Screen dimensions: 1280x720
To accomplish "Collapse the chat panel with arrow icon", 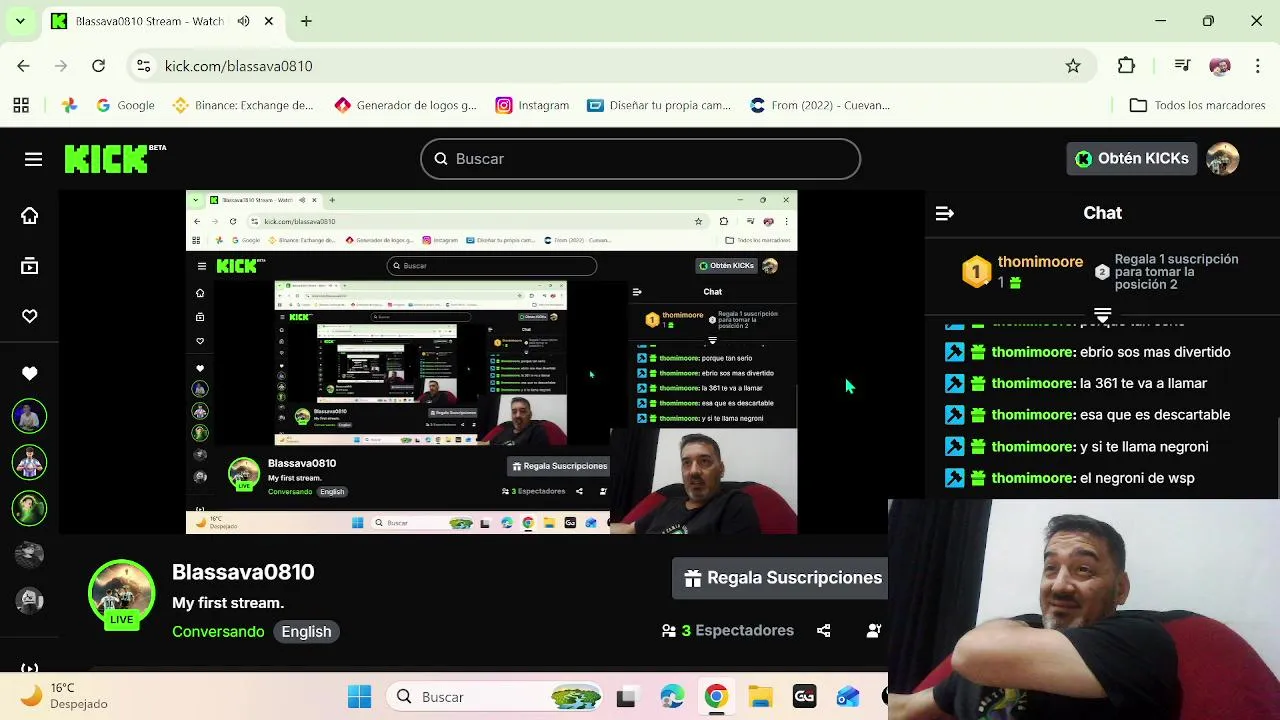I will (945, 213).
